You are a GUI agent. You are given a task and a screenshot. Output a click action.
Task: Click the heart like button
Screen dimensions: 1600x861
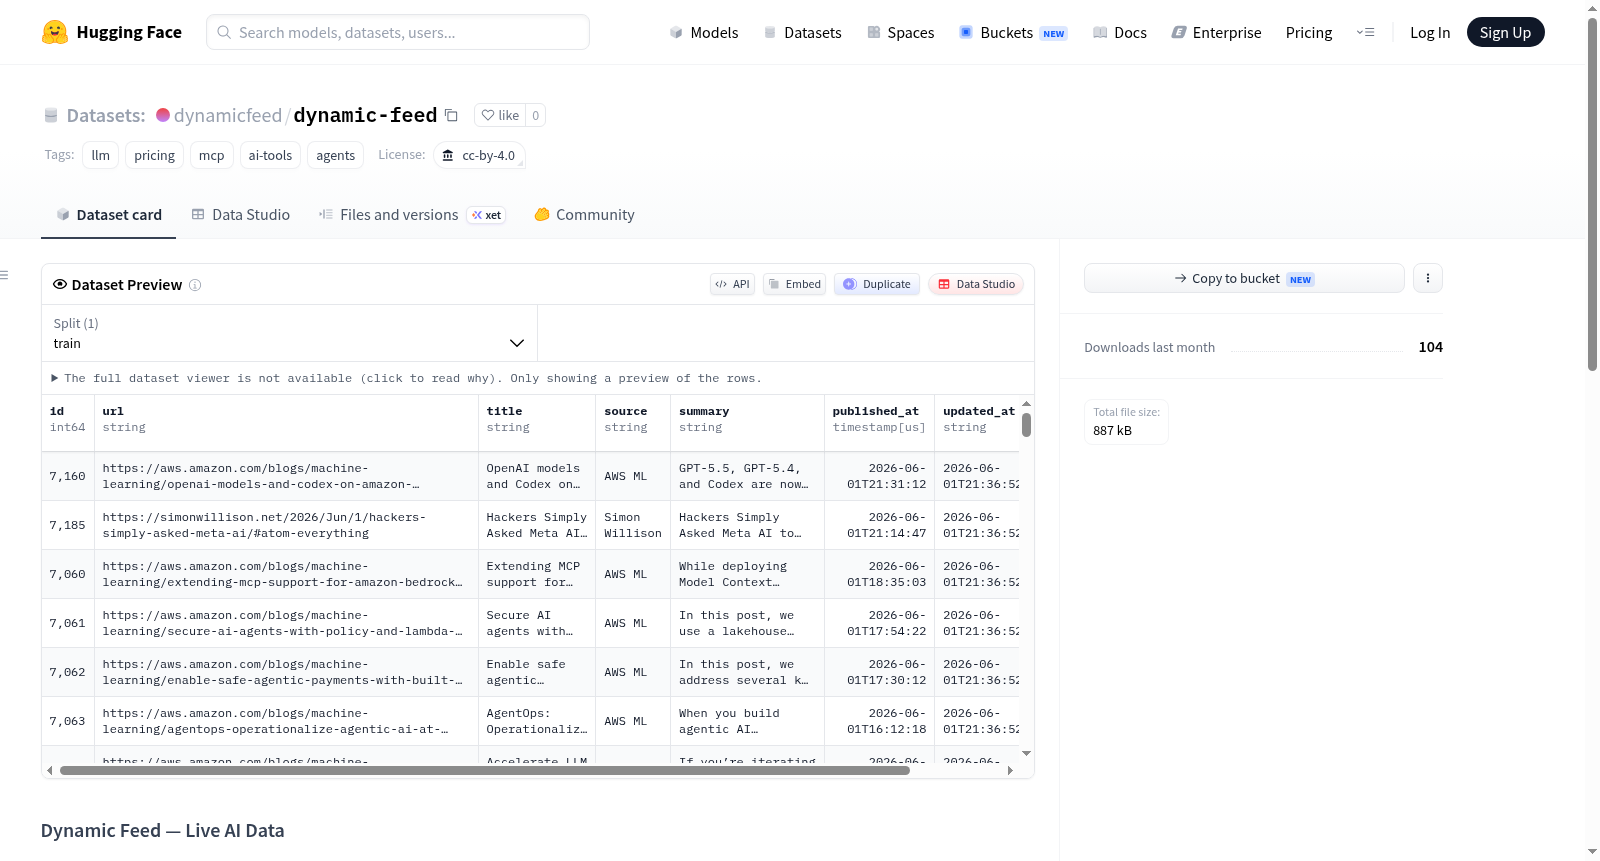click(x=500, y=115)
